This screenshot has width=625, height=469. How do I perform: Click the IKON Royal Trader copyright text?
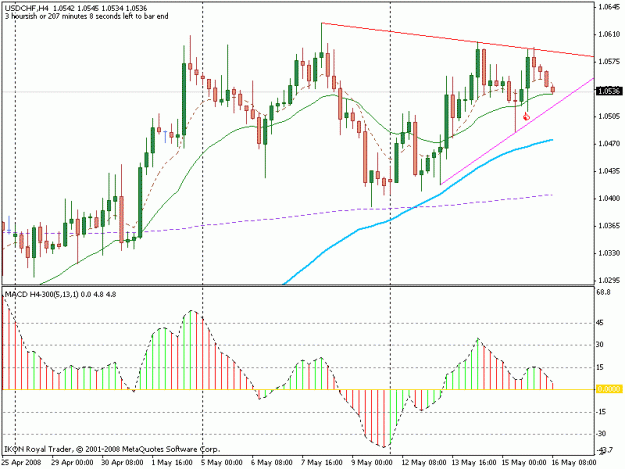[x=112, y=449]
